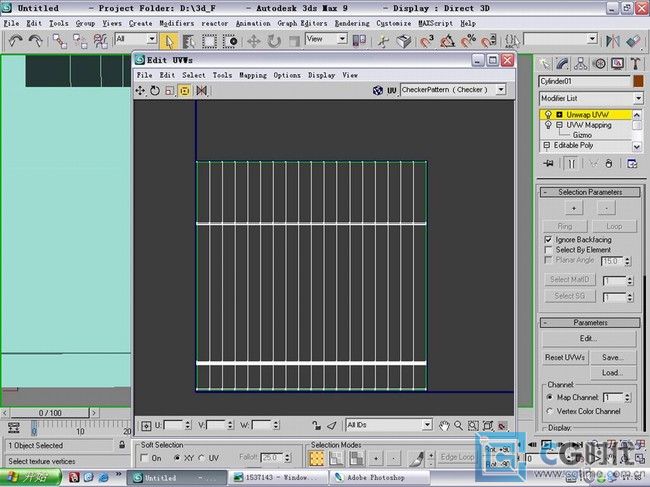Click the Cylinder01 object name field

pos(585,81)
